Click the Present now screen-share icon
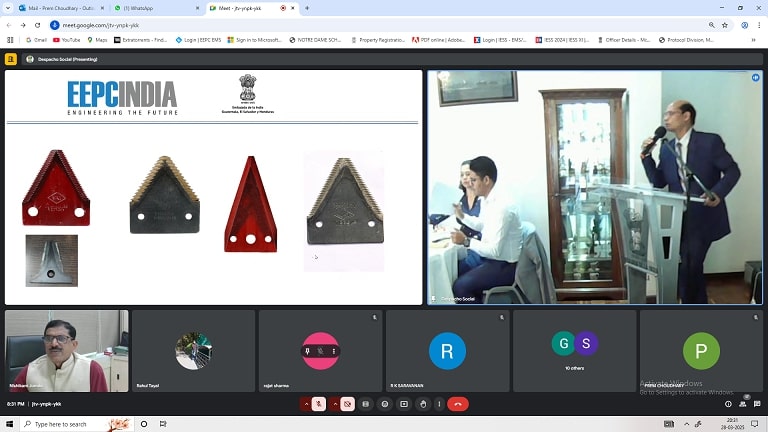Viewport: 768px width, 432px height. pos(404,404)
